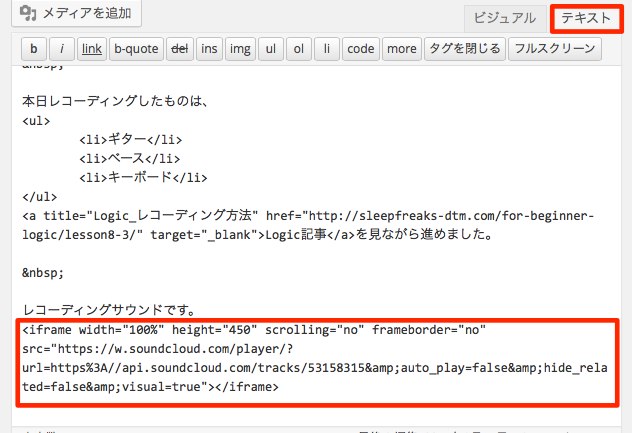Click the sleepfreaks-dtm.com href URL text
The image size is (632, 433).
(x=451, y=216)
